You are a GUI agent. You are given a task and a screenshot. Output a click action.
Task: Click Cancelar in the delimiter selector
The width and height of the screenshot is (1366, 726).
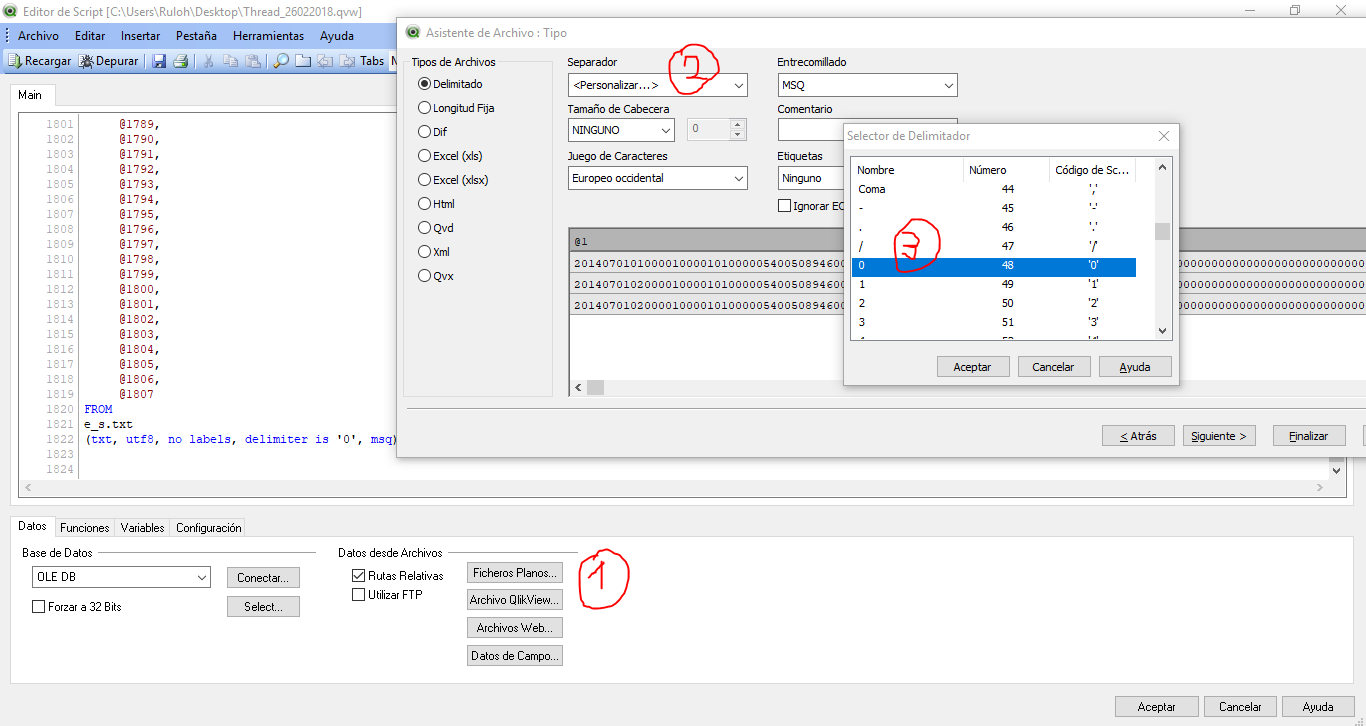coord(1053,367)
